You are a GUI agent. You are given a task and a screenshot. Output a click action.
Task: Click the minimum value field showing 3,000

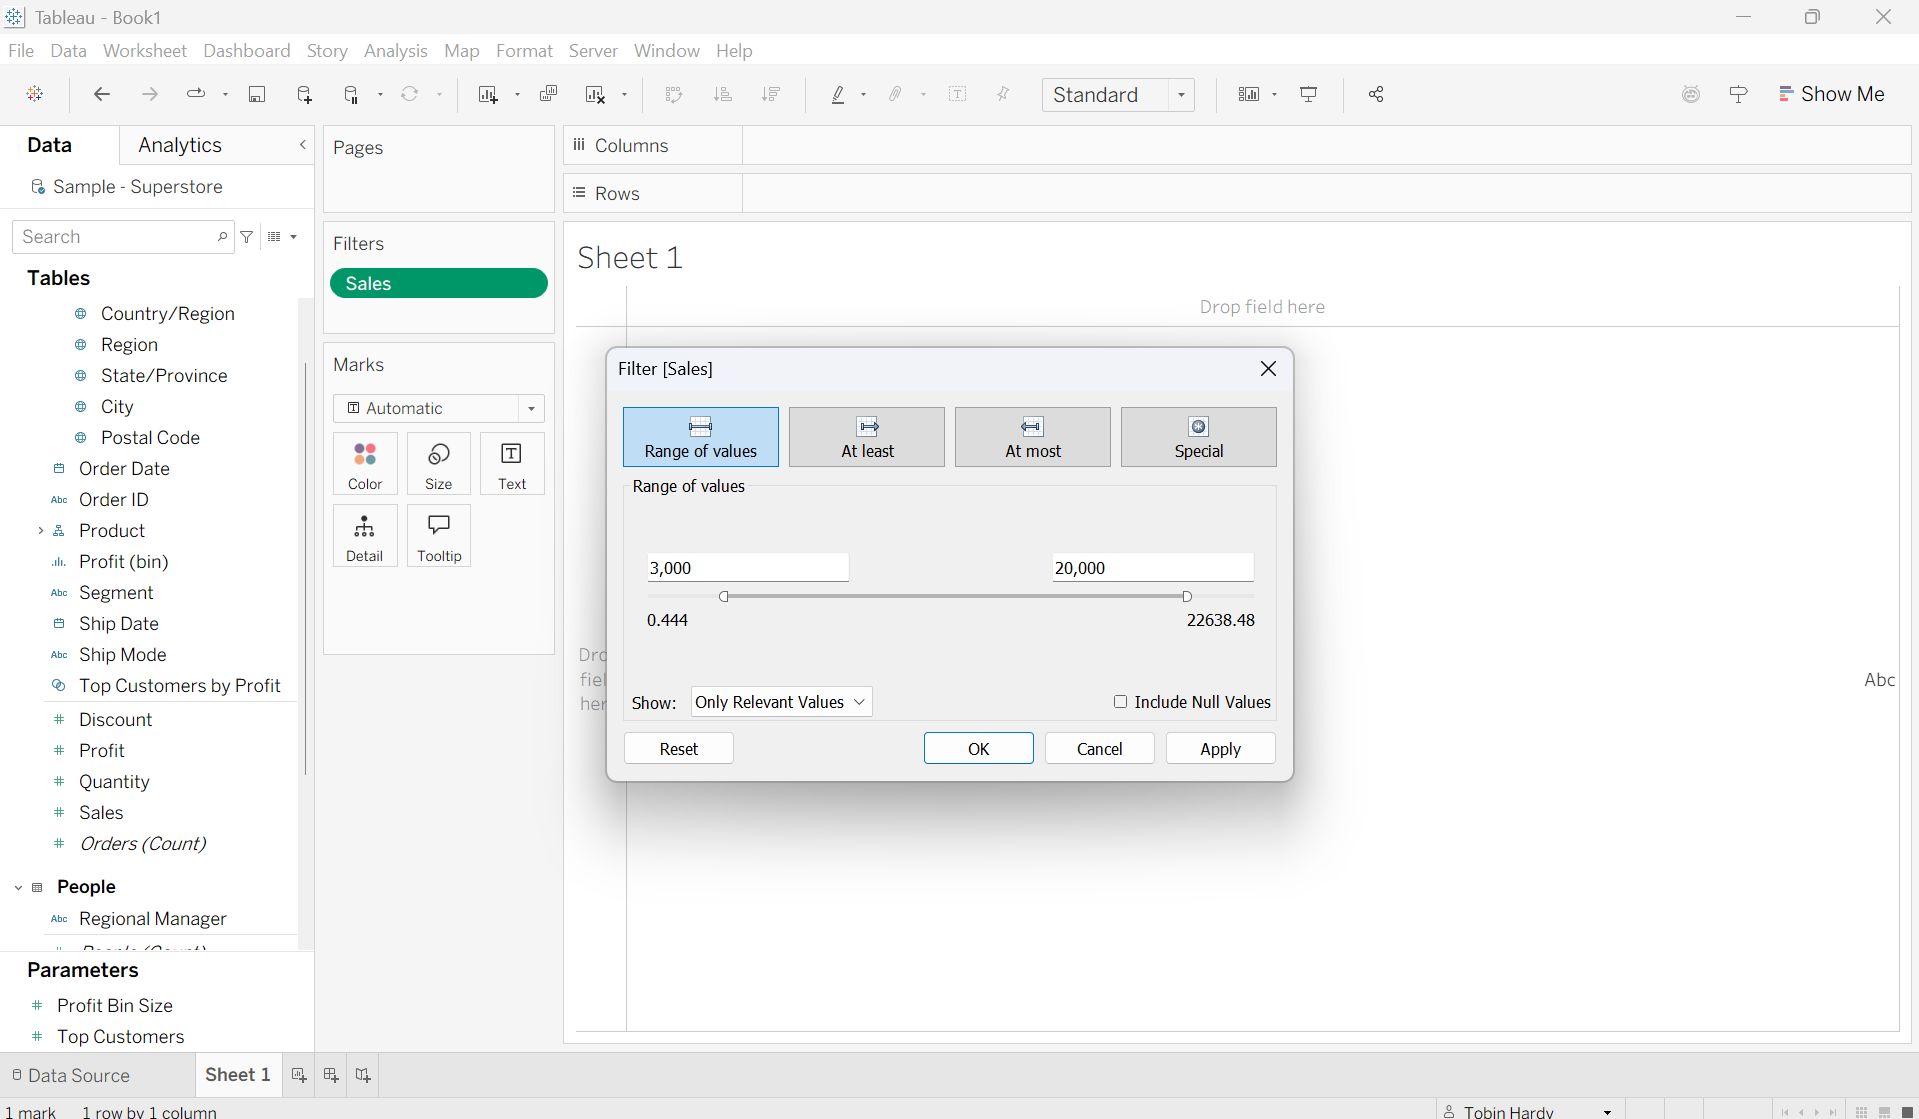click(x=747, y=568)
